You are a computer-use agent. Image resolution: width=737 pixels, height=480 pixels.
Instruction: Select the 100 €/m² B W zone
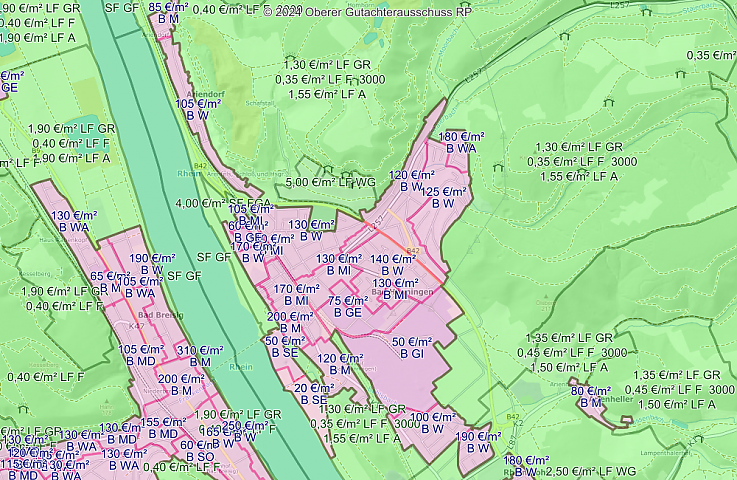coord(433,423)
